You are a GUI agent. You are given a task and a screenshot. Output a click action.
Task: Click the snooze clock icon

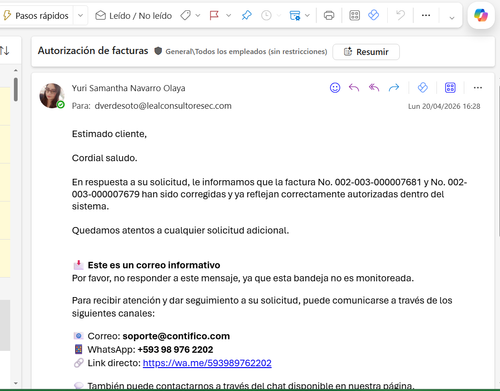pos(266,15)
